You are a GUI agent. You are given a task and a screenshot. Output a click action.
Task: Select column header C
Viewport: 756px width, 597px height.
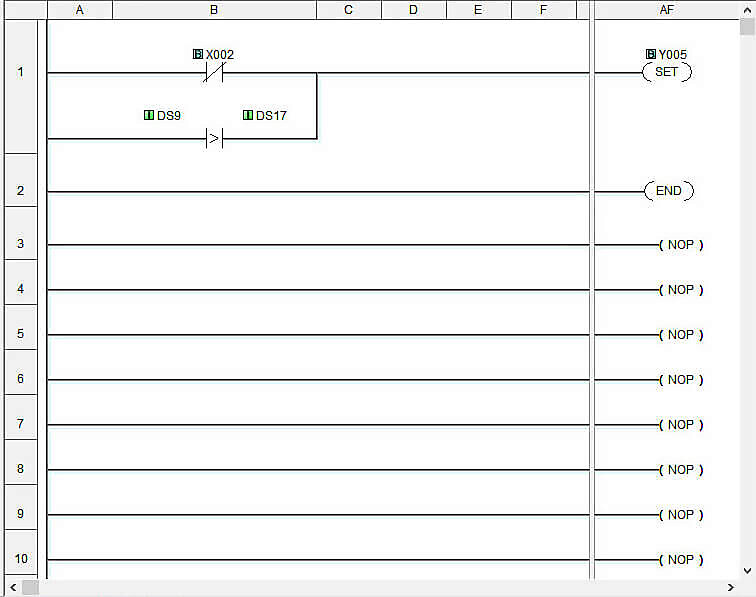(x=349, y=10)
